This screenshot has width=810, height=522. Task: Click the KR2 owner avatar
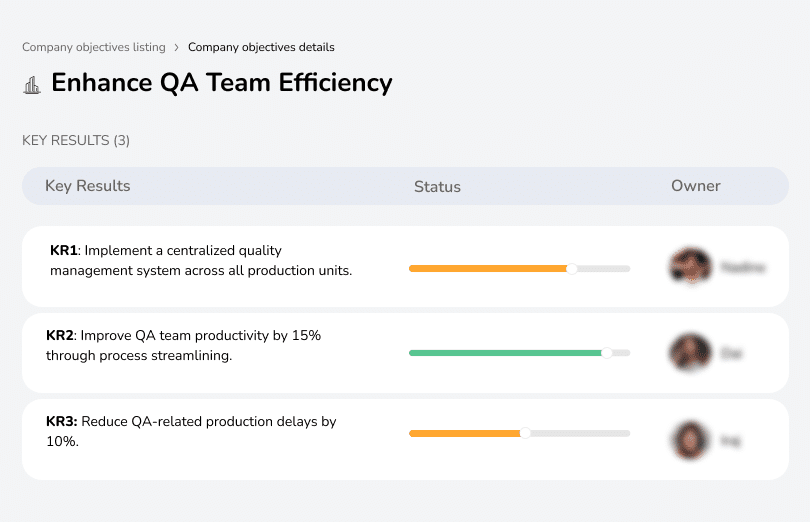coord(691,352)
